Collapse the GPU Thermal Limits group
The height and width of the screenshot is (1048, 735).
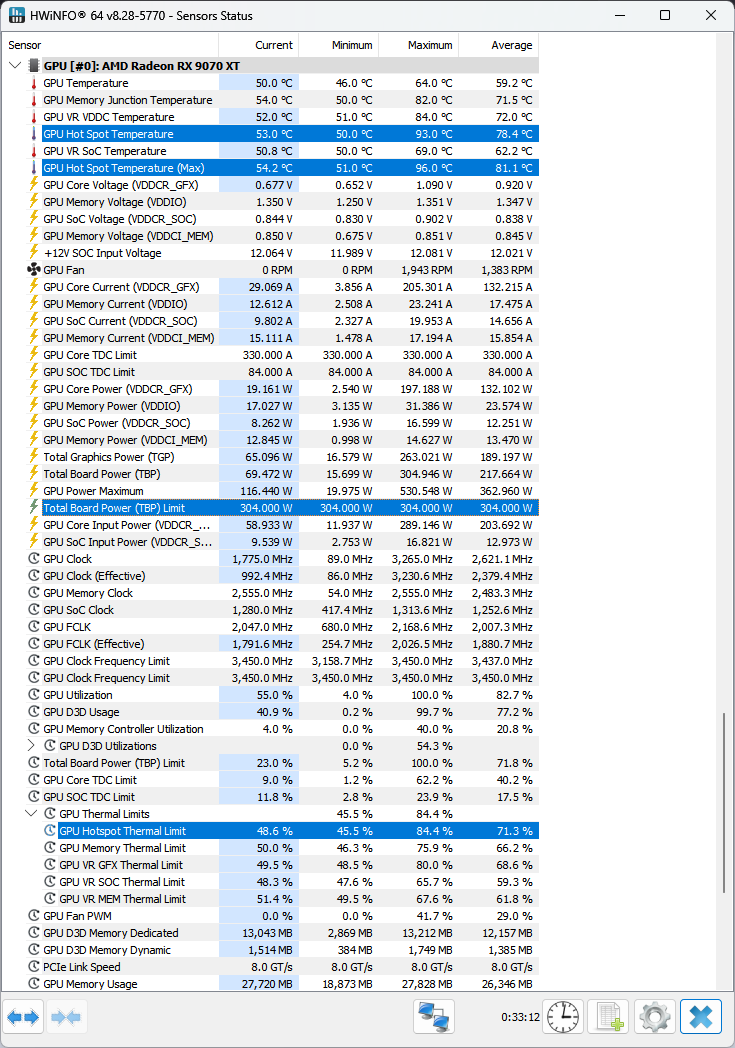pos(31,813)
